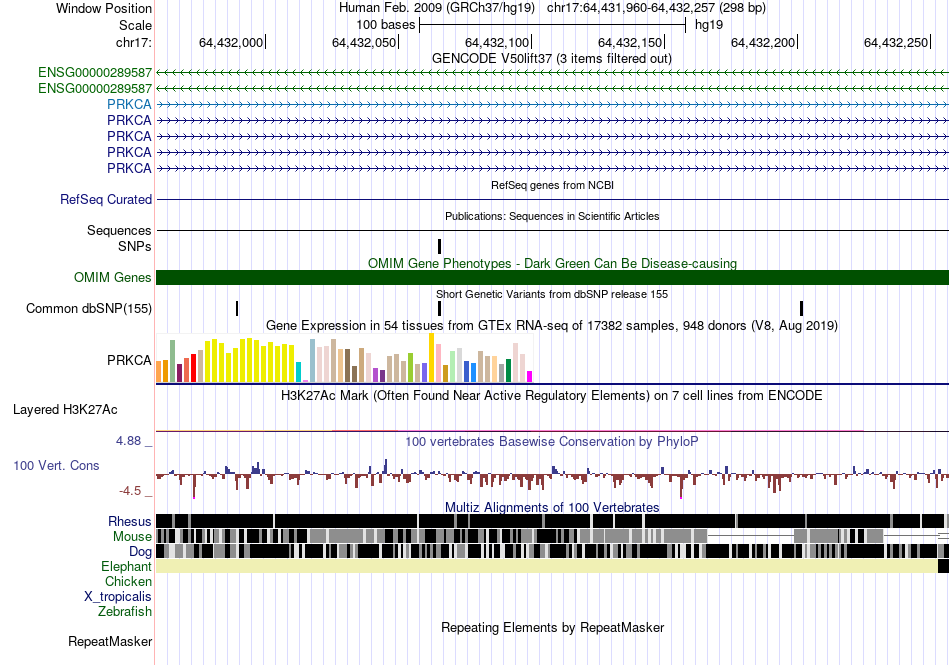Click the SNP marker in the SNPs track
Viewport: 950px width, 665px height.
click(439, 246)
